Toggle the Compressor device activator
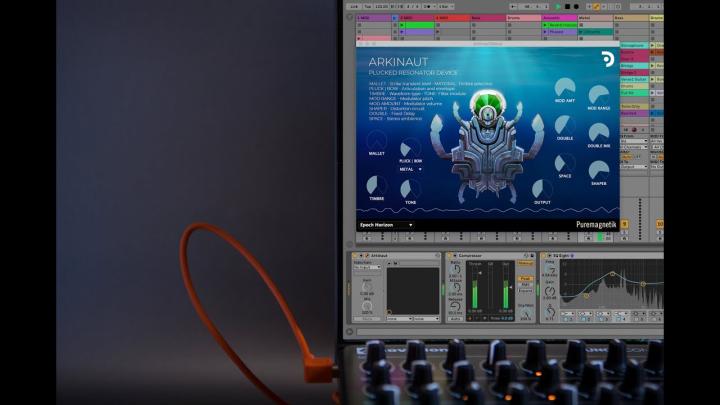 pos(450,255)
